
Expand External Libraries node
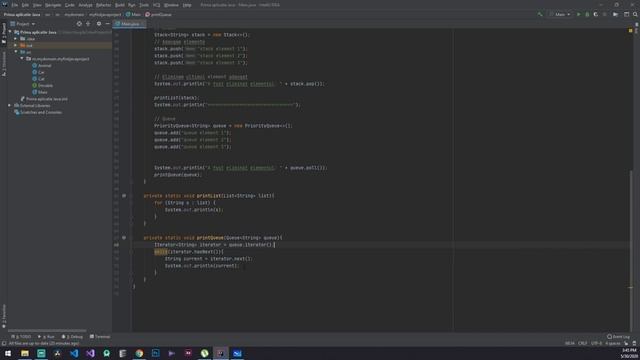pos(10,105)
